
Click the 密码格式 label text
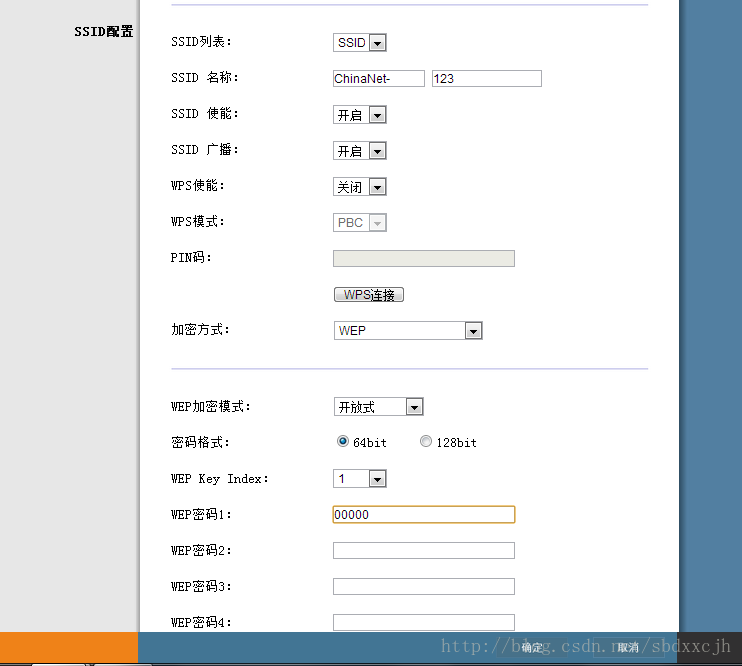[200, 442]
